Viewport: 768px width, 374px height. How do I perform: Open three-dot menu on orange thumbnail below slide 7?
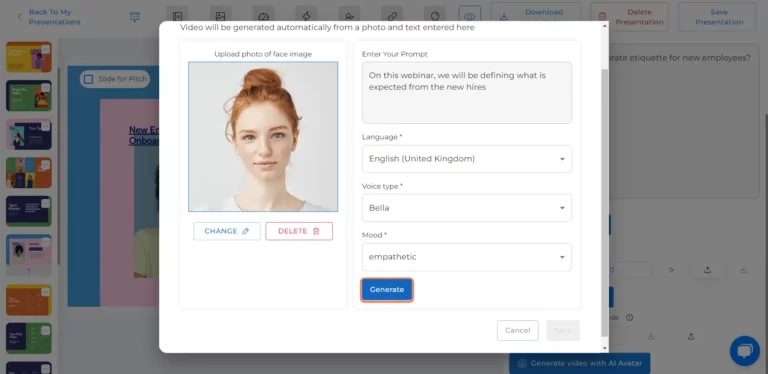[46, 292]
